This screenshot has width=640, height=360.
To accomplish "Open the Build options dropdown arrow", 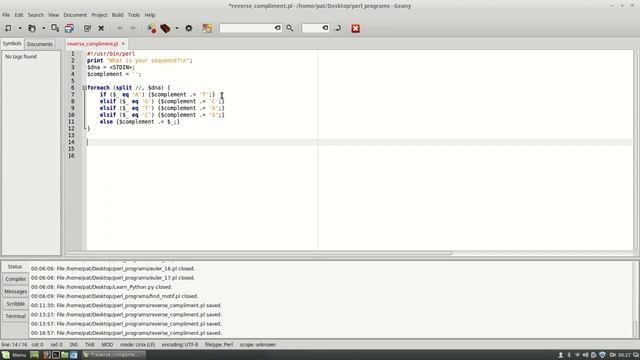I will click(177, 28).
